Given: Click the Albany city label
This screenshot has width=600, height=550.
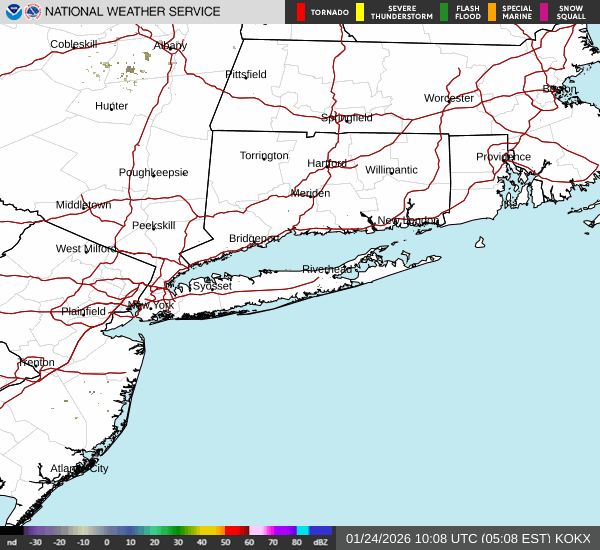Looking at the screenshot, I should click(x=170, y=46).
